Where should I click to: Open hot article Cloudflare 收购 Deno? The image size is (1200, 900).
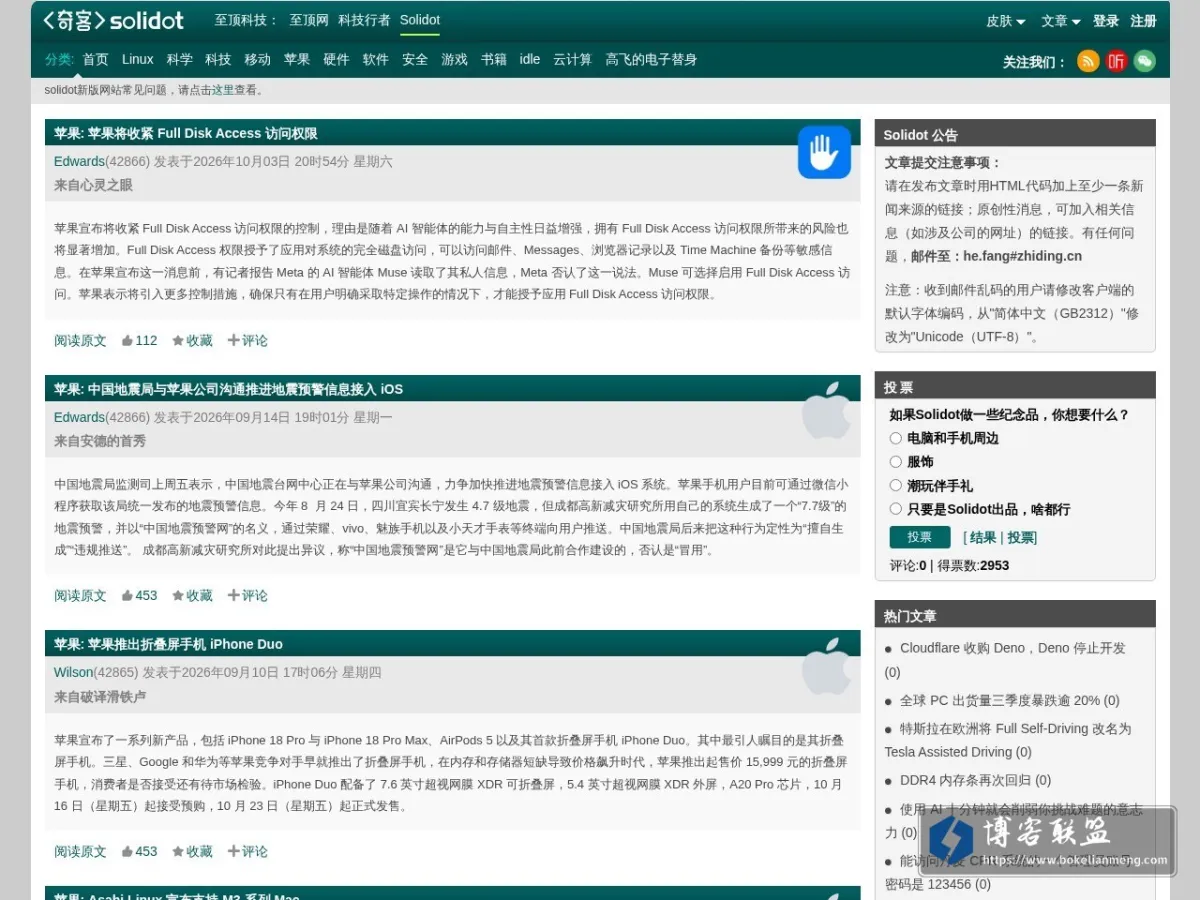(x=1012, y=648)
